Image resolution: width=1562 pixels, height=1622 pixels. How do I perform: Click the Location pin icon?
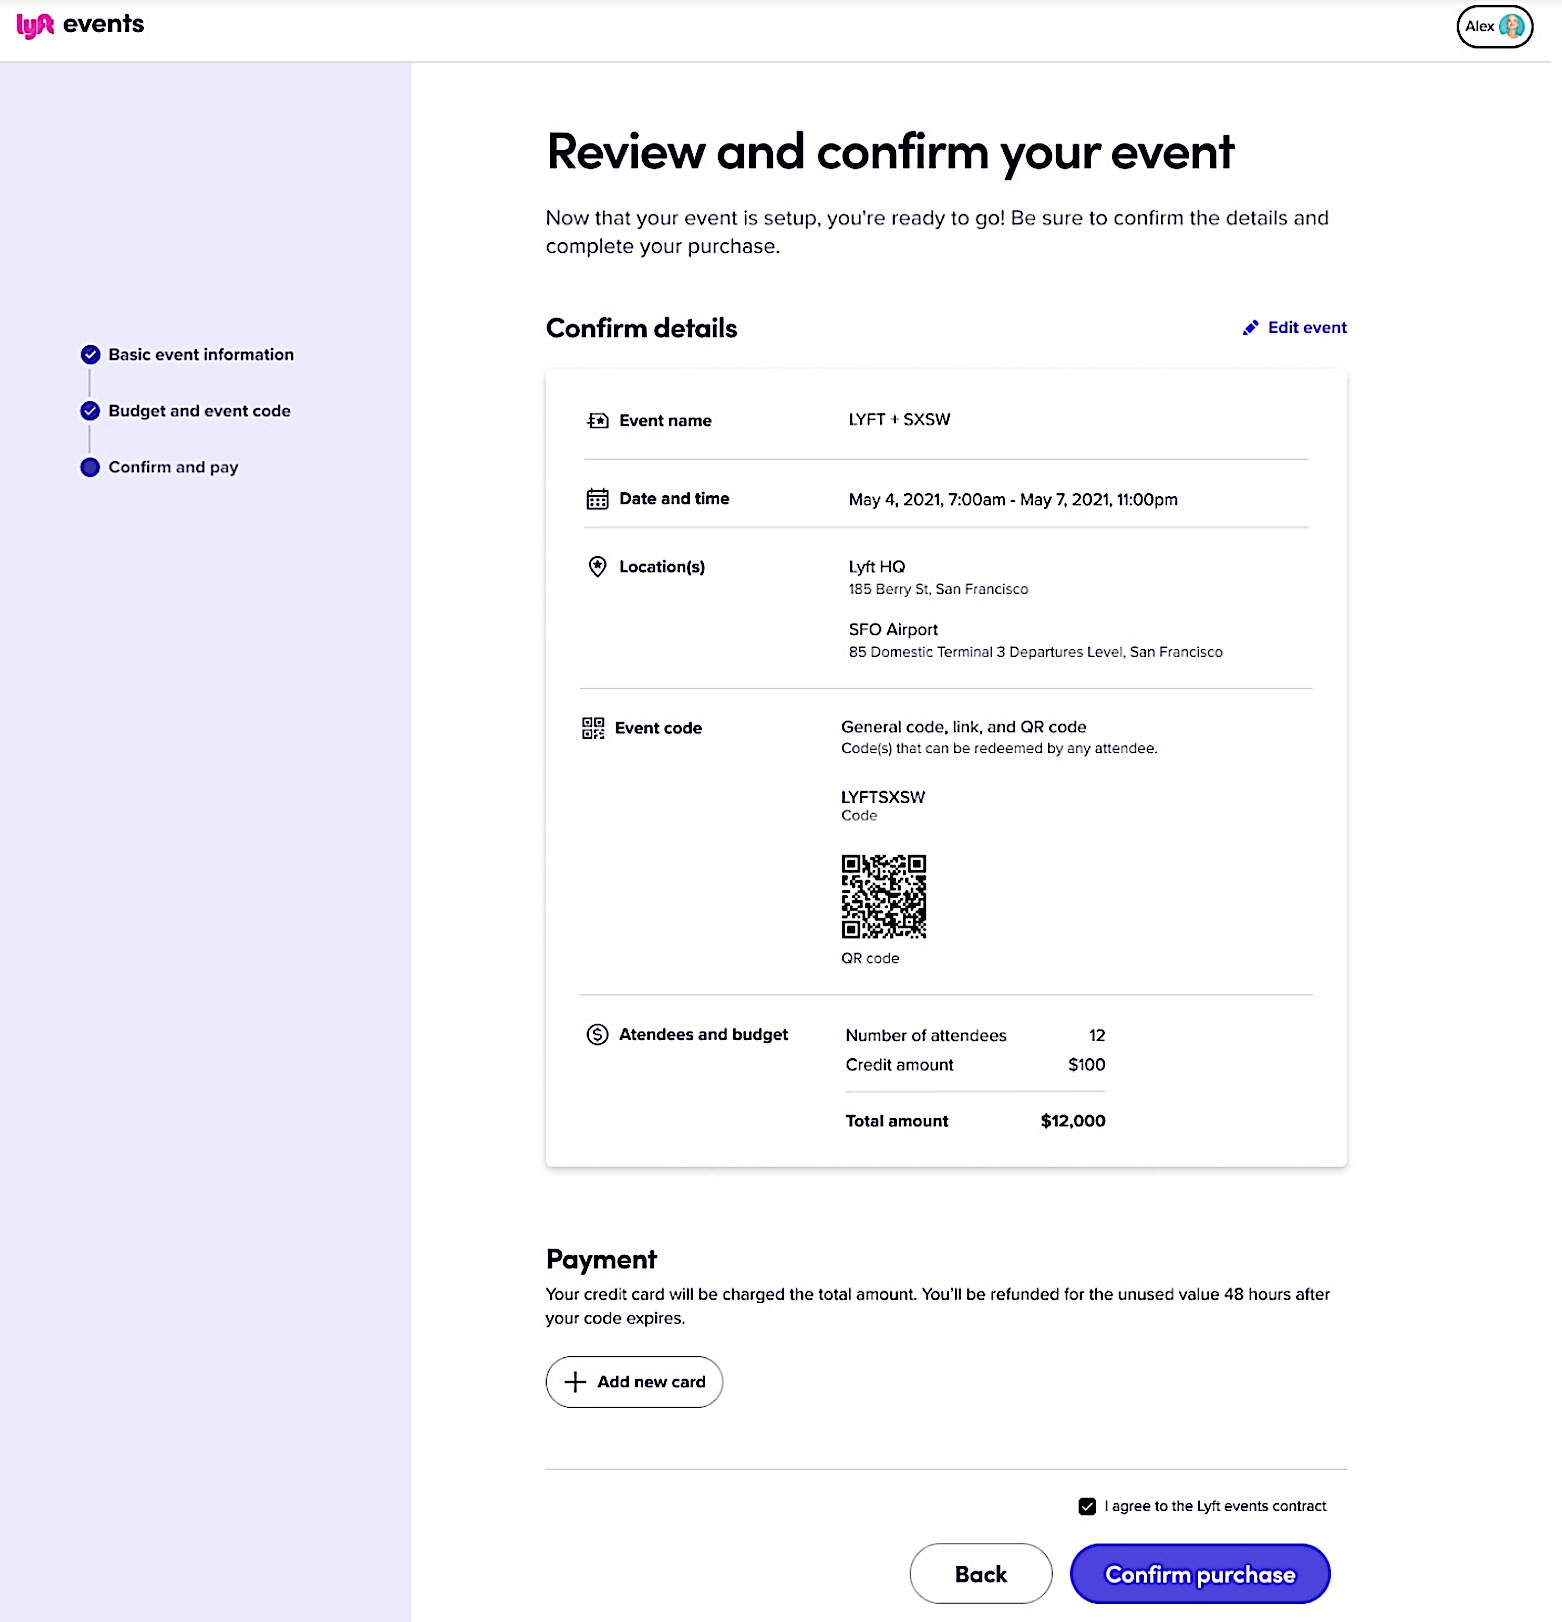pos(597,567)
